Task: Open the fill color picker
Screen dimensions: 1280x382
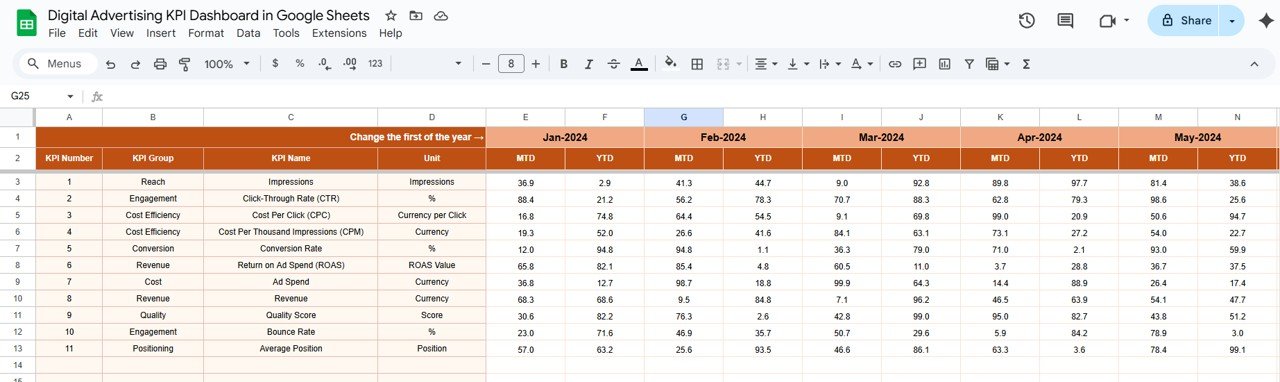Action: [671, 64]
